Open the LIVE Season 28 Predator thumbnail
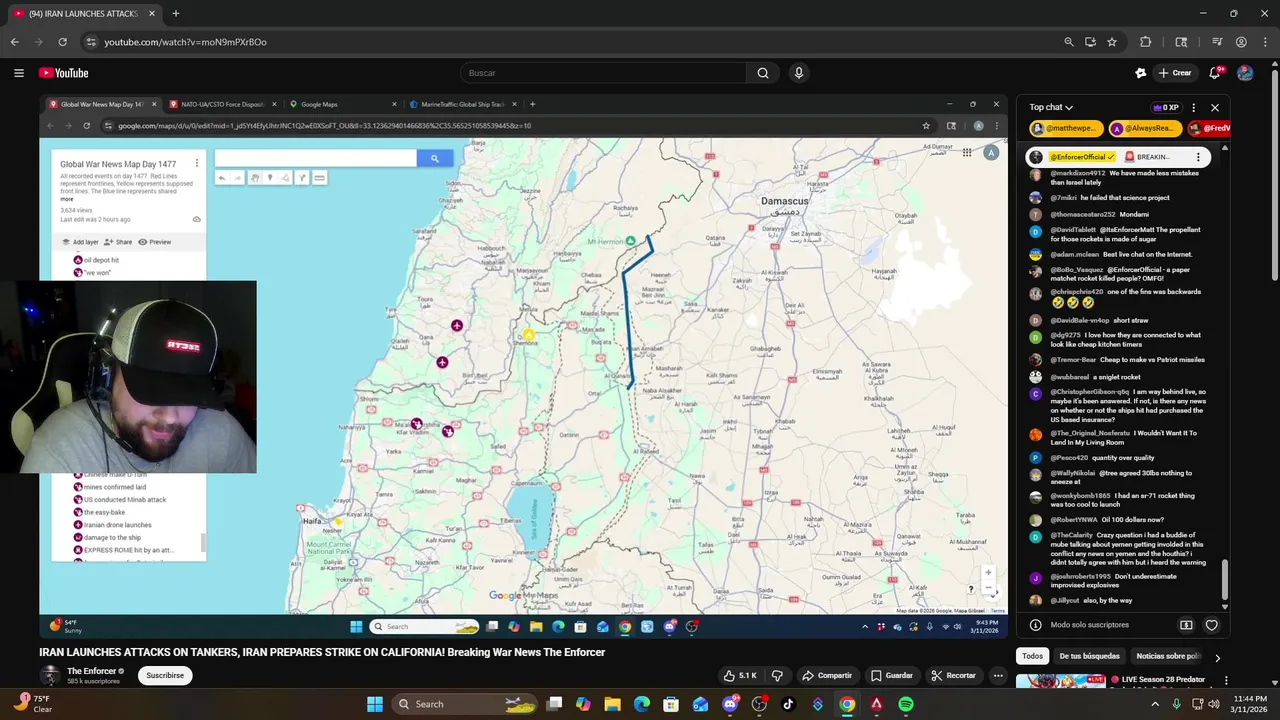The height and width of the screenshot is (720, 1280). (x=1061, y=682)
